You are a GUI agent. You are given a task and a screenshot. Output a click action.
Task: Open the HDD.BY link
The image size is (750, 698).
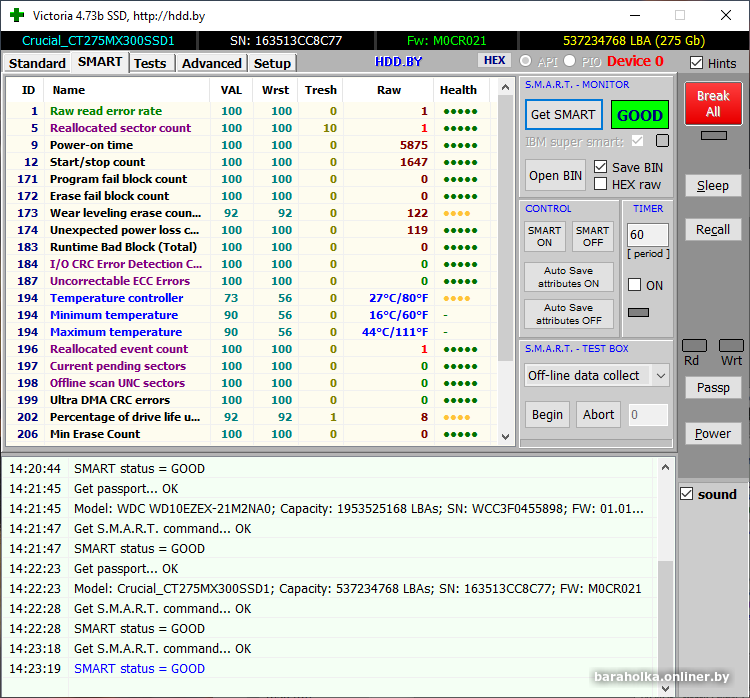(398, 62)
